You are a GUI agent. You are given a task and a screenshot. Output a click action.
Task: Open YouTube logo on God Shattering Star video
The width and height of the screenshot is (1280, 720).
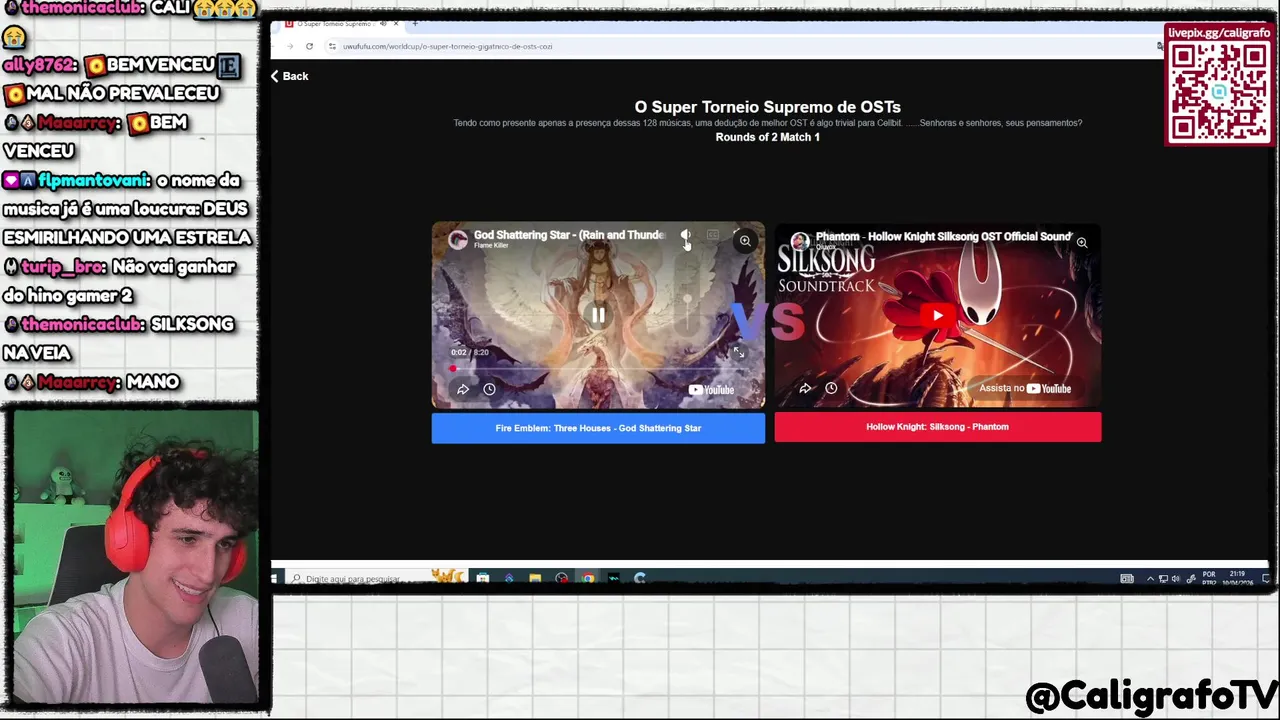[711, 390]
